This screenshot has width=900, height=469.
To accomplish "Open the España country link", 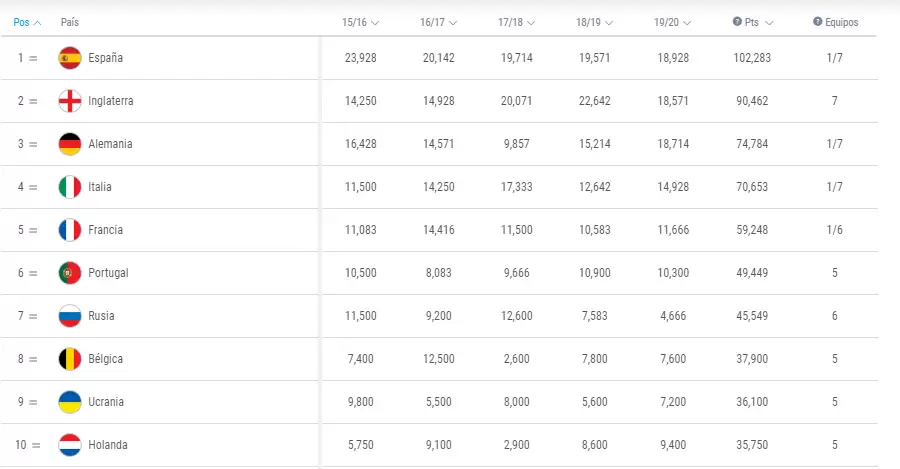I will click(x=106, y=58).
